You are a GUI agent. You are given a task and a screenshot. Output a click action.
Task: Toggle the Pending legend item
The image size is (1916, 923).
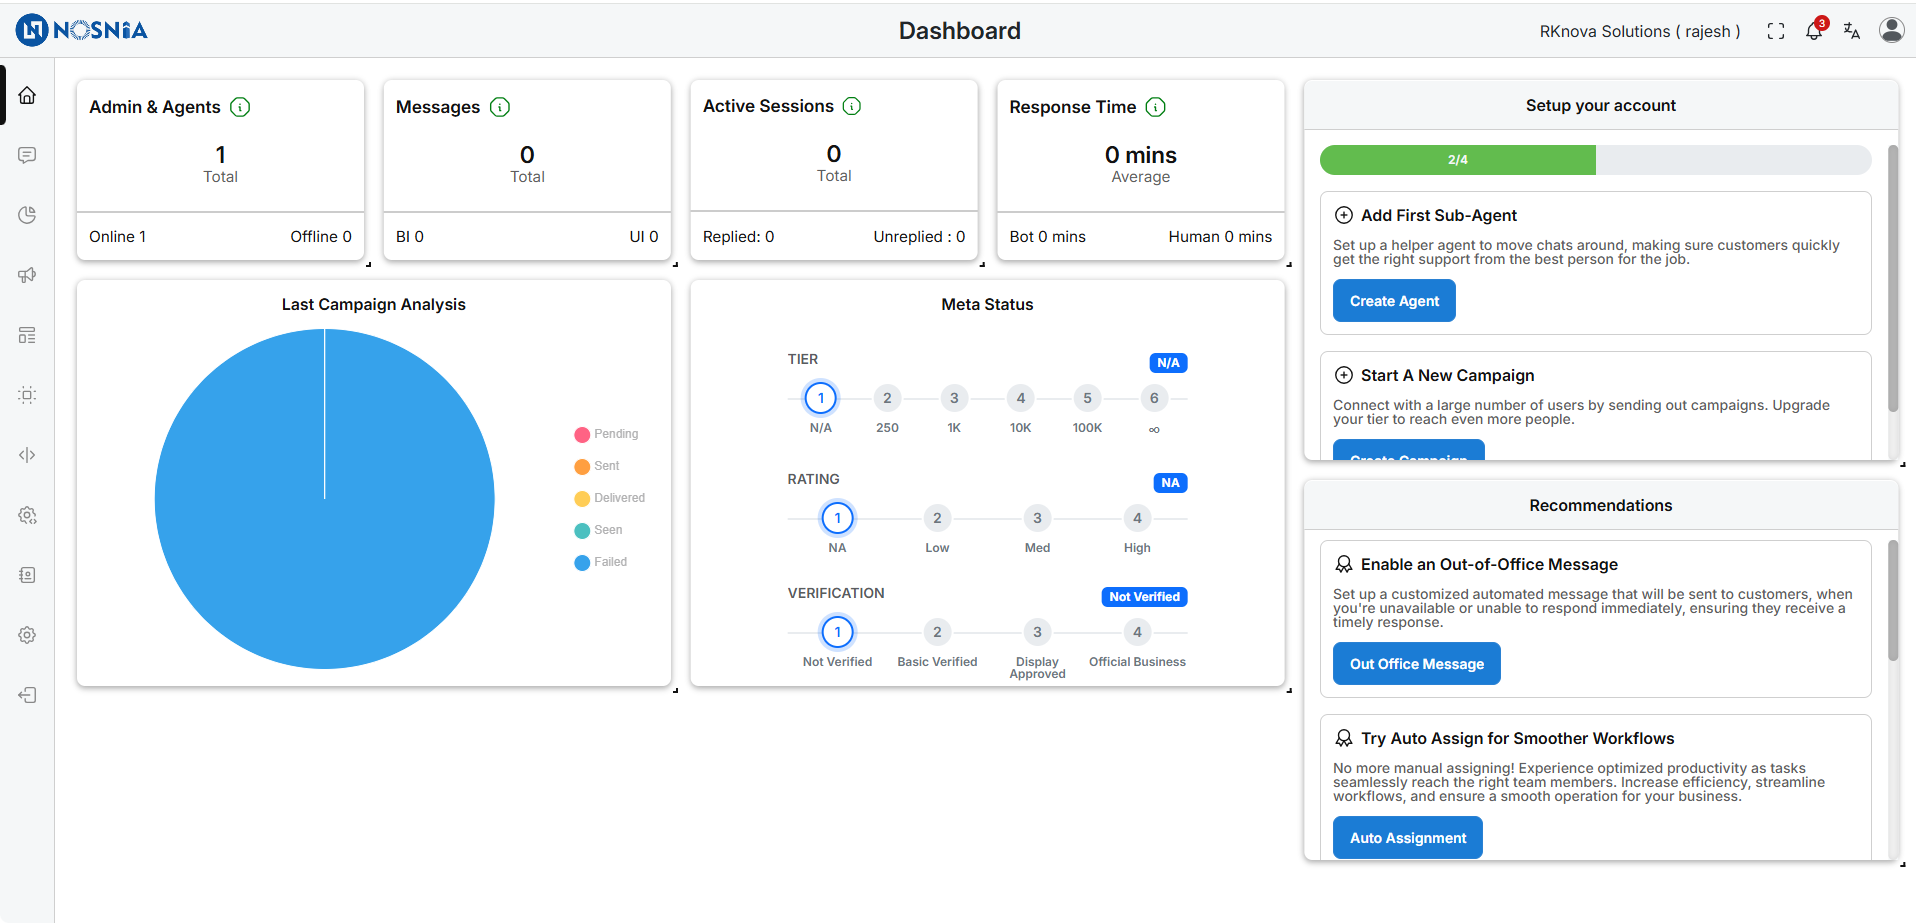click(x=606, y=434)
